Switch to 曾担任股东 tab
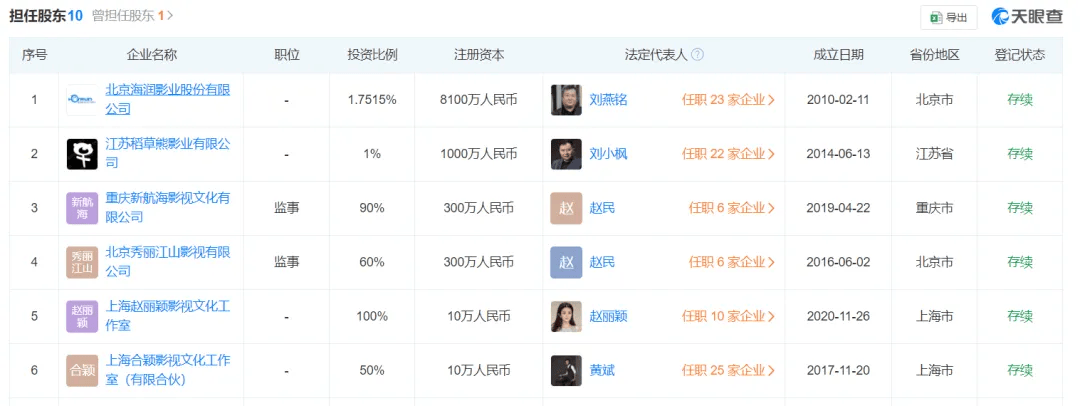The image size is (1080, 406). click(x=132, y=15)
